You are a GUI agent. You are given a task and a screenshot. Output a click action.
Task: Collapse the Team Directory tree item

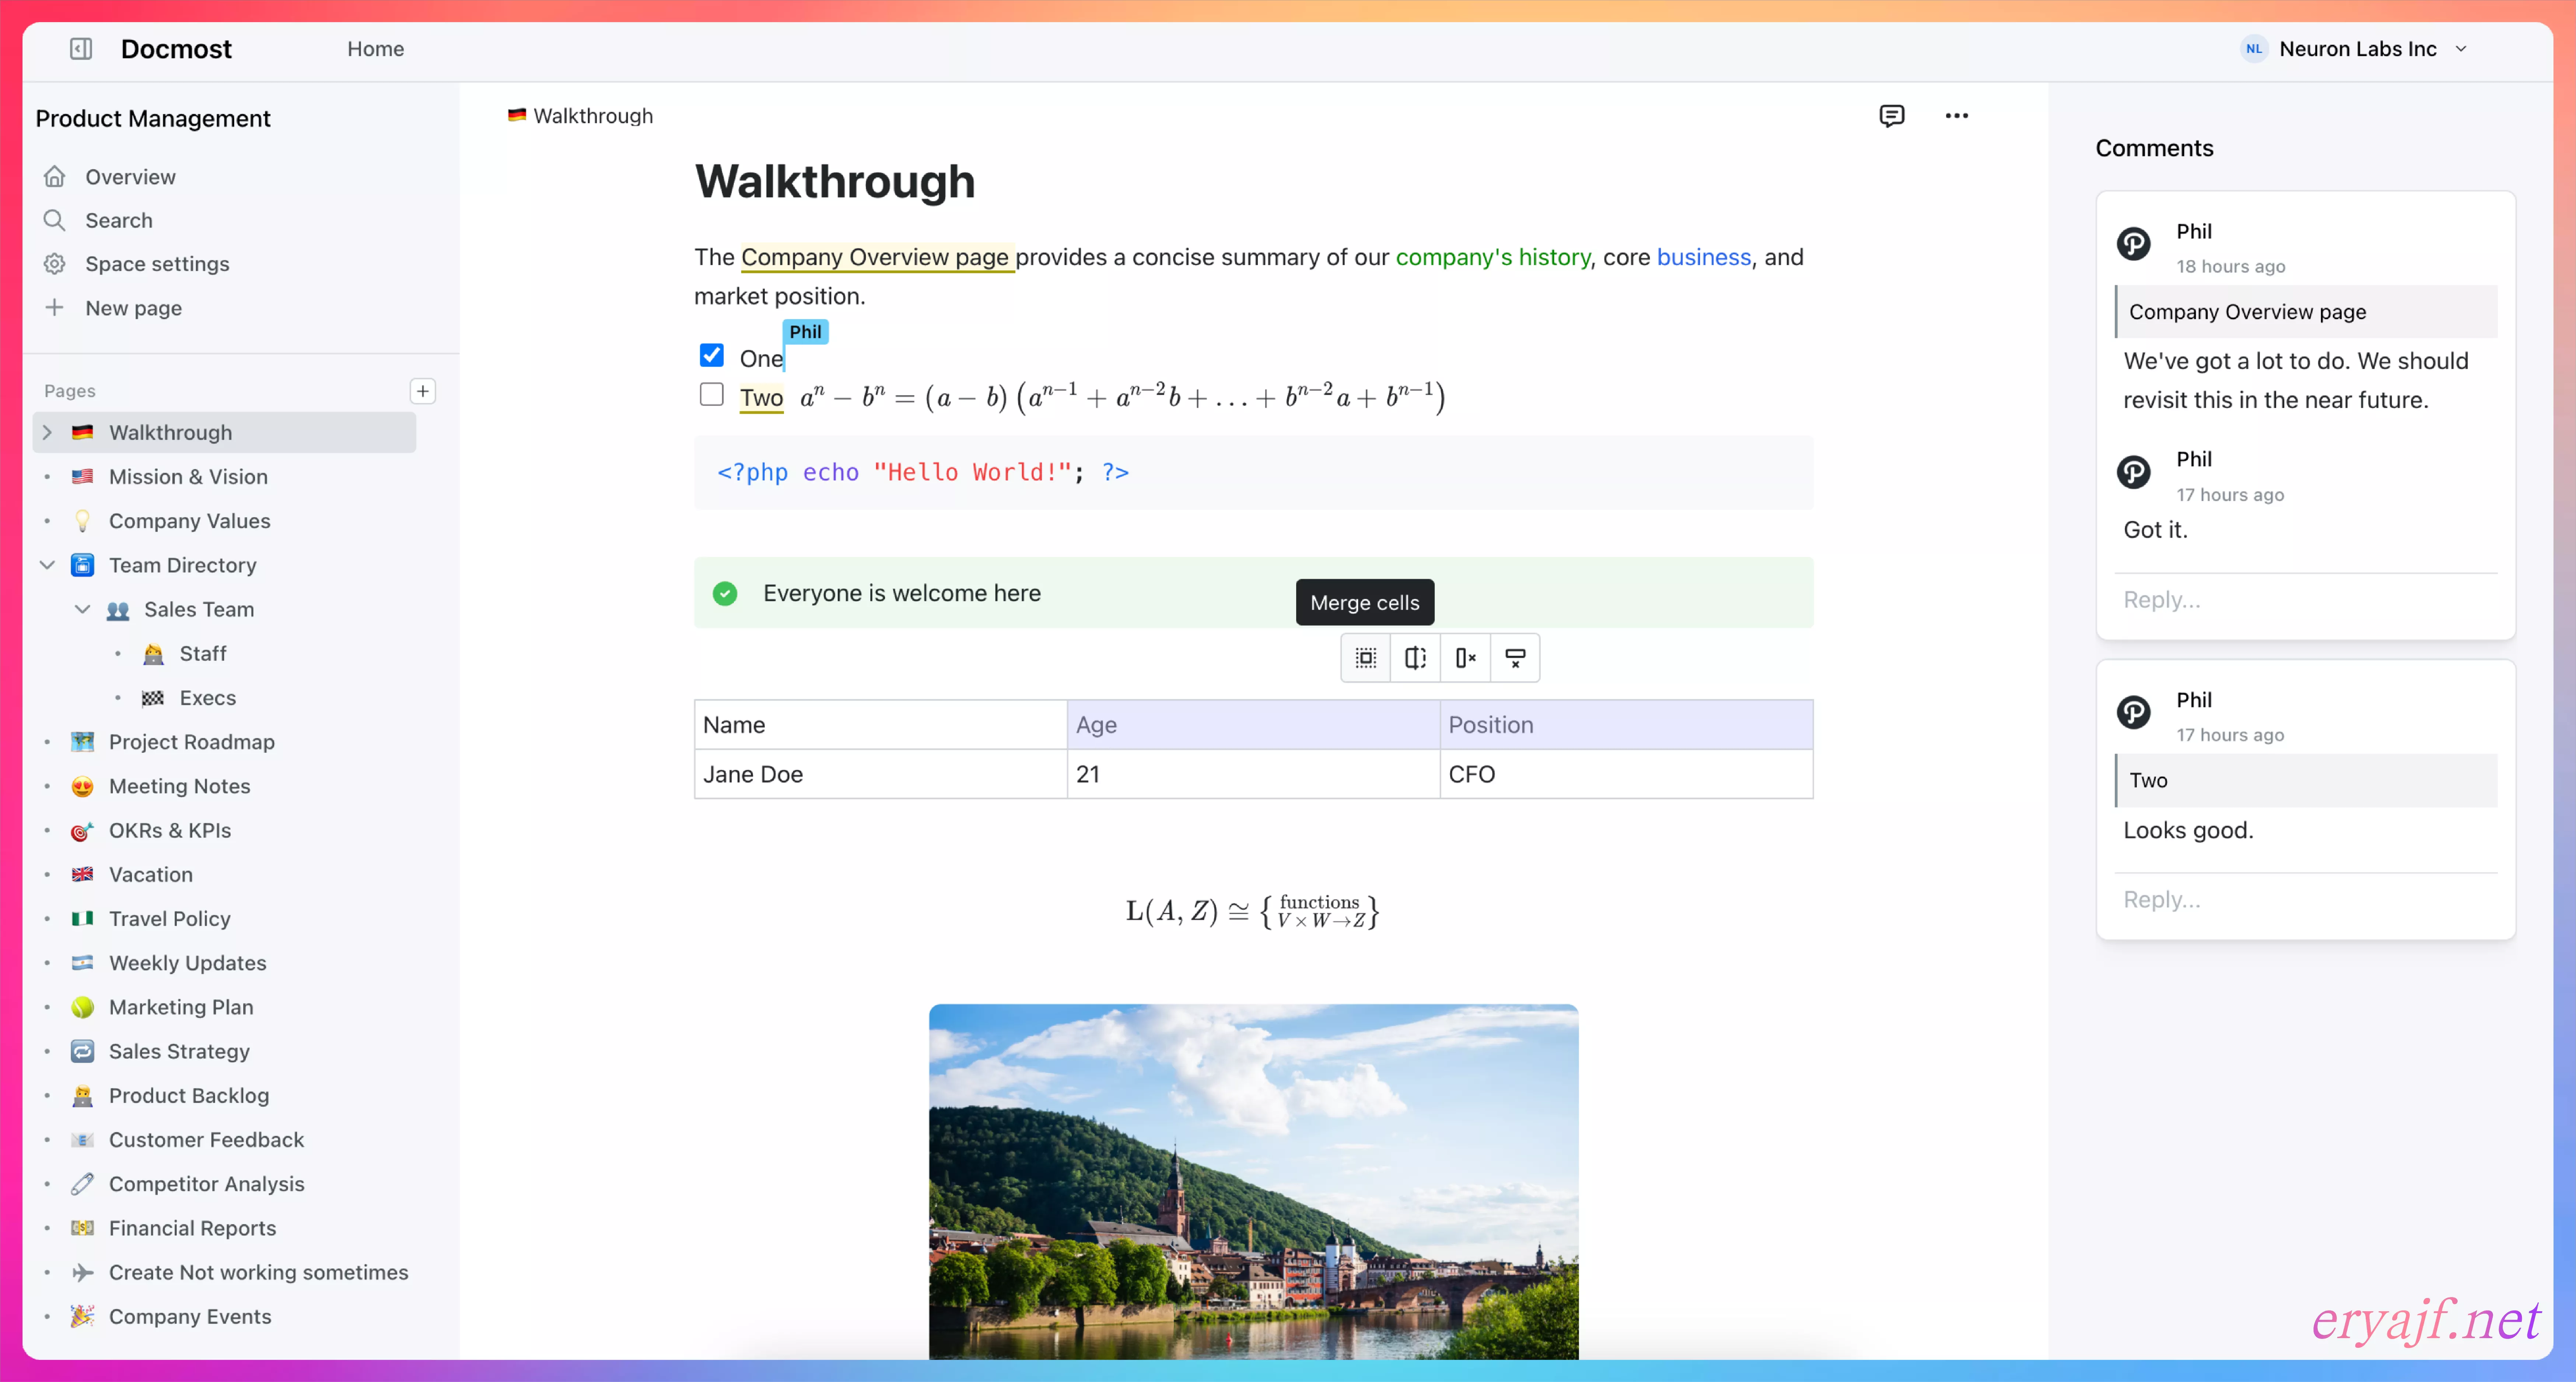coord(47,565)
